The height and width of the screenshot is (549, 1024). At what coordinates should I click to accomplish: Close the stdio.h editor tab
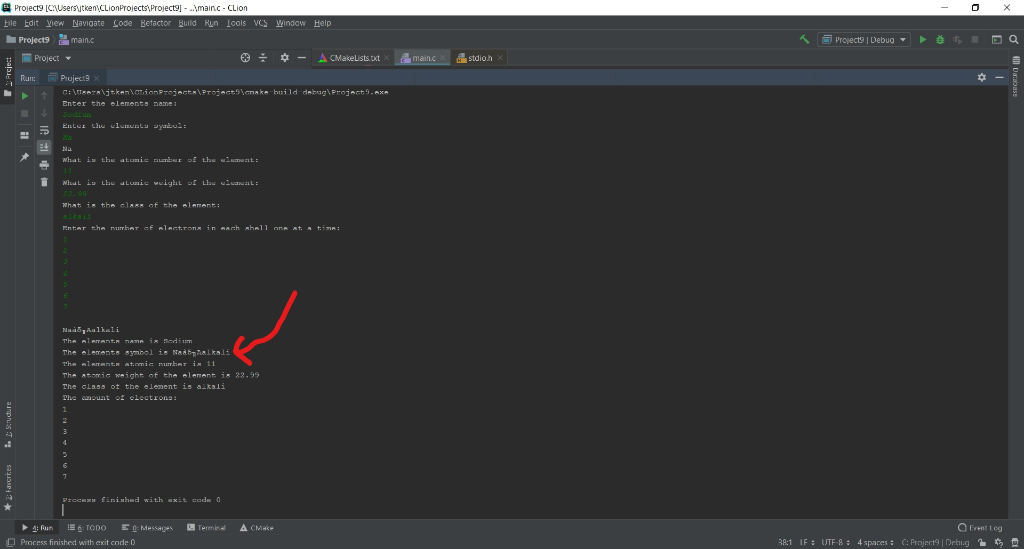(500, 58)
